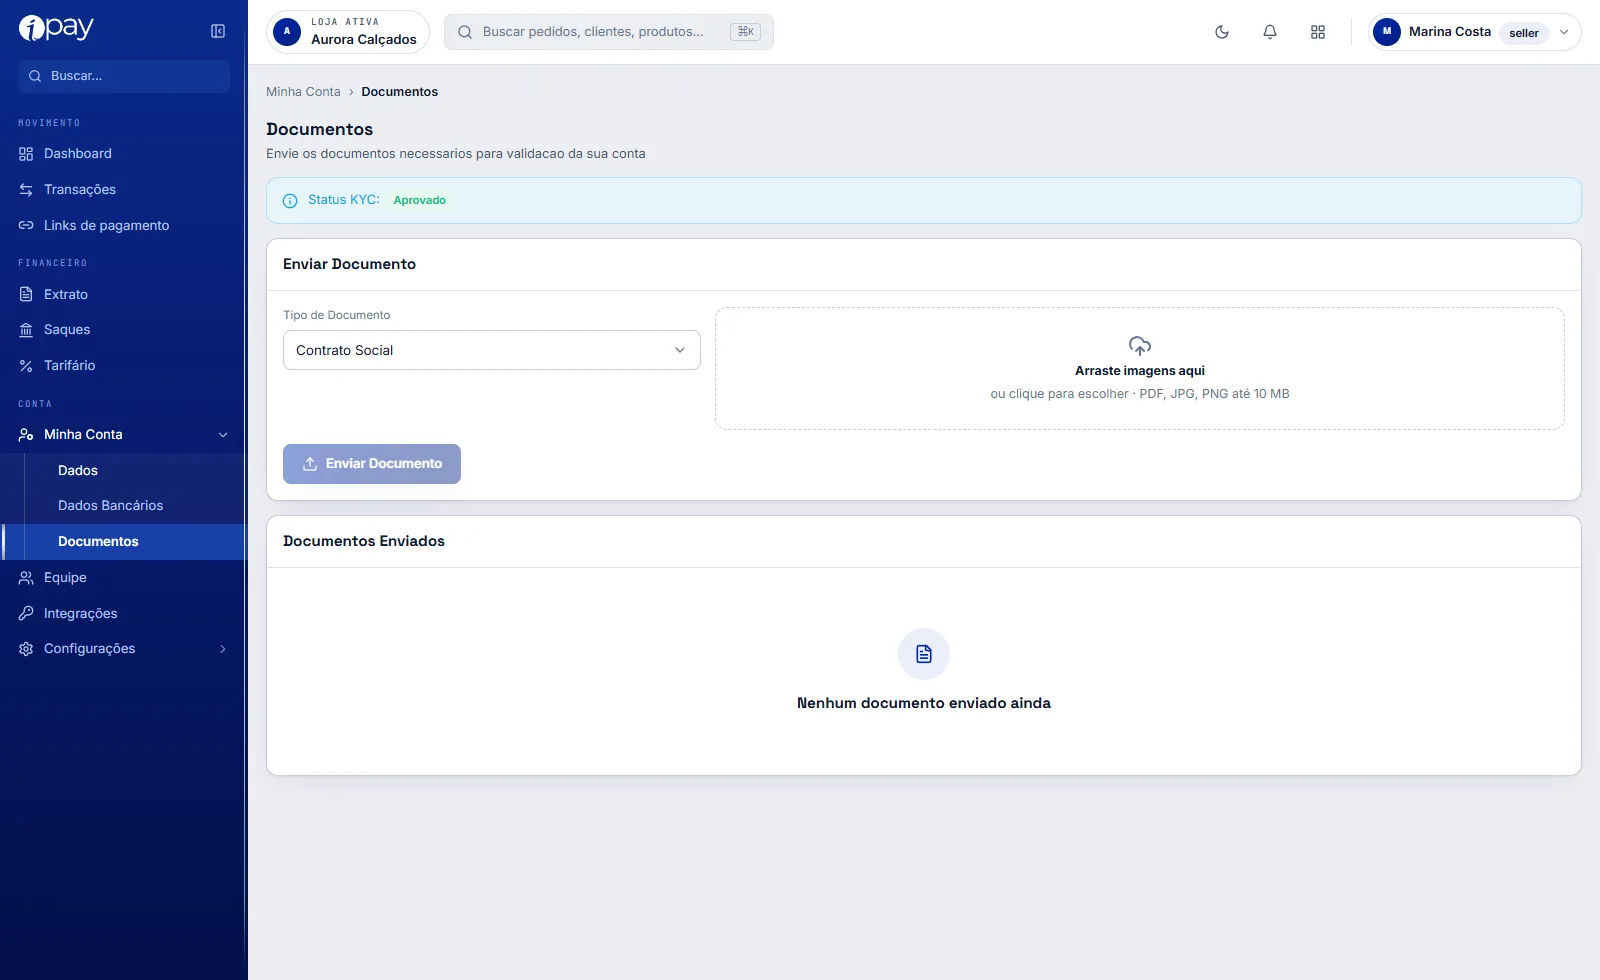Open the Extrato page
Image resolution: width=1600 pixels, height=980 pixels.
123,295
